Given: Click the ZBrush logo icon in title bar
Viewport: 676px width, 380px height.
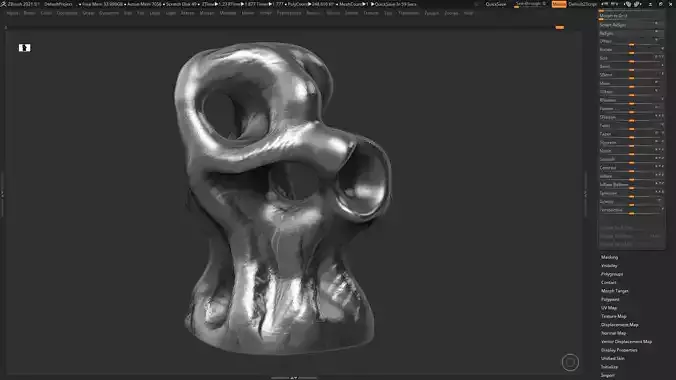Looking at the screenshot, I should point(3,4).
